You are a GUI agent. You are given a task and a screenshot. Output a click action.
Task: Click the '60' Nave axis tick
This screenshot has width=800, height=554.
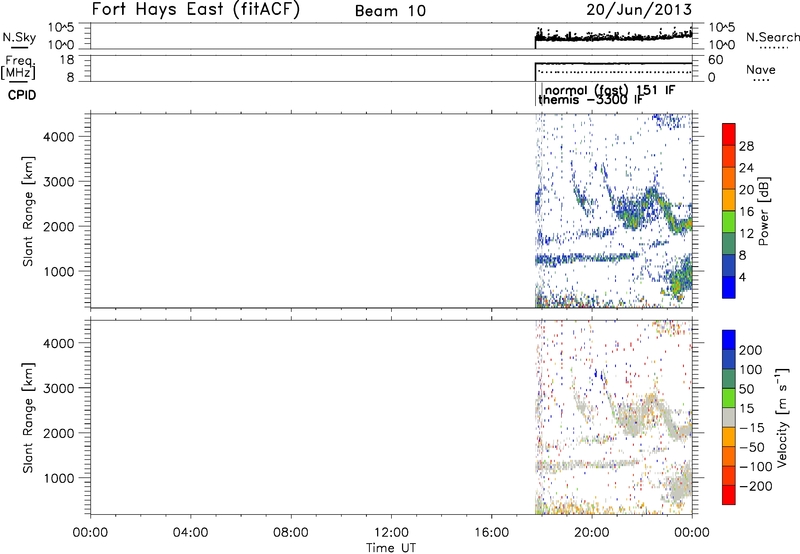[716, 60]
